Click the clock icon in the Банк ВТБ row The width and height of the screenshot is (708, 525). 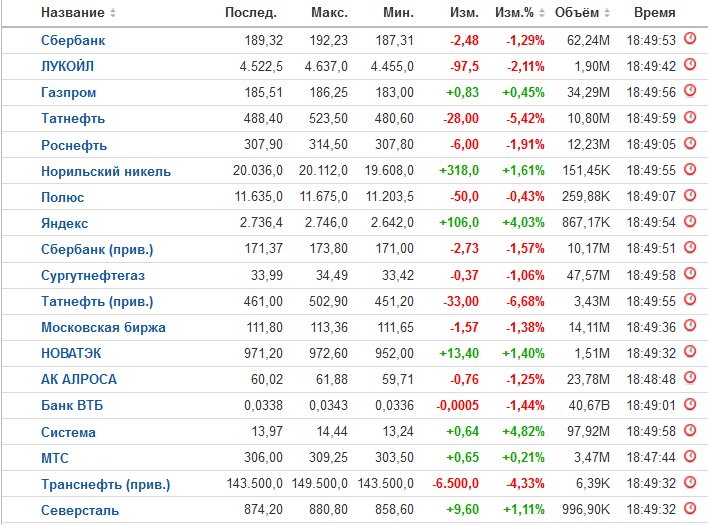point(690,404)
